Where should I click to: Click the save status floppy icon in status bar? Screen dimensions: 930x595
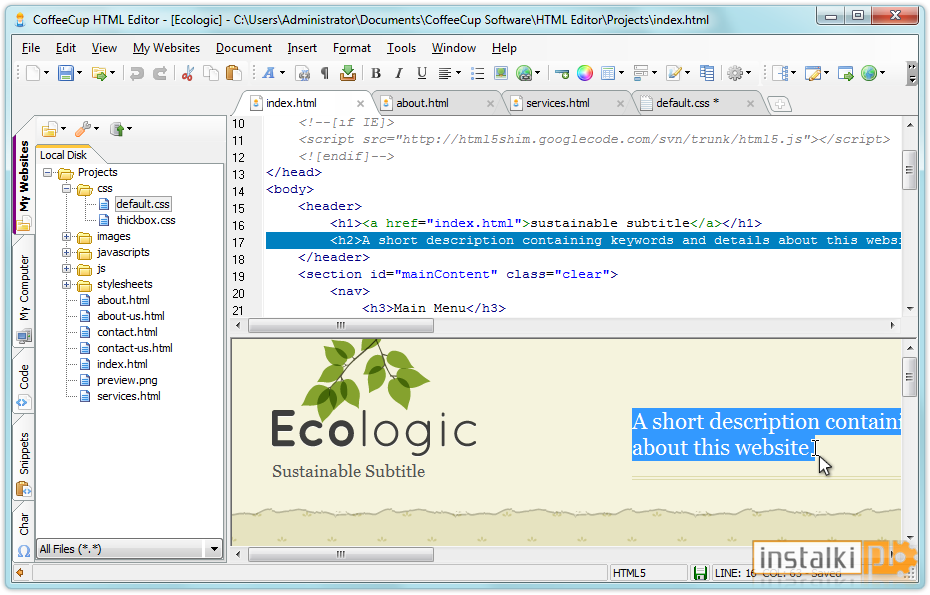(x=700, y=573)
